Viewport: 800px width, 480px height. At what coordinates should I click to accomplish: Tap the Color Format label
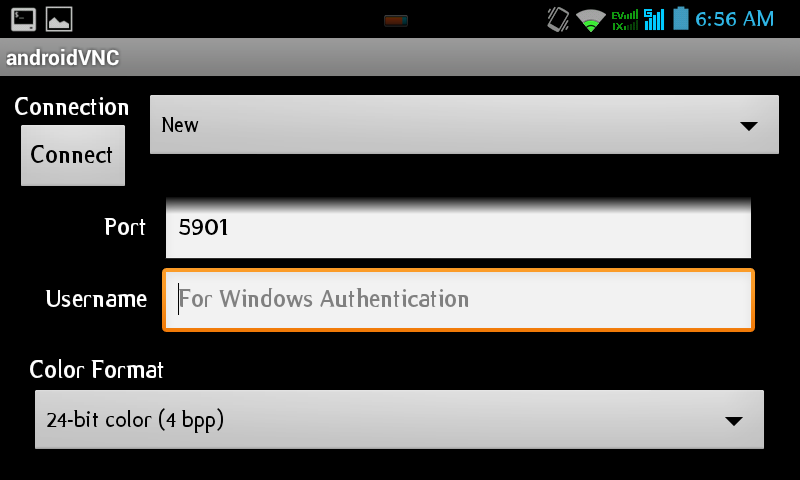coord(96,369)
